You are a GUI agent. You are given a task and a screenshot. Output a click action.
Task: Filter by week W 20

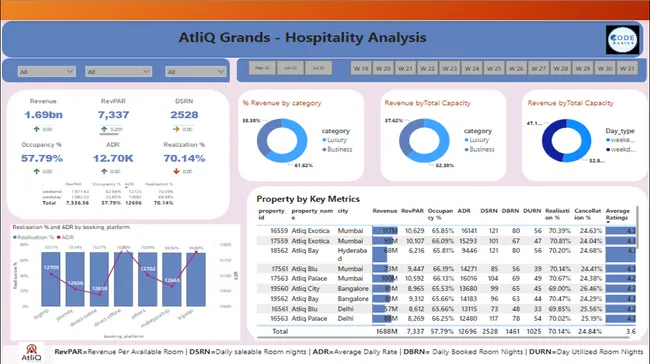coord(383,68)
